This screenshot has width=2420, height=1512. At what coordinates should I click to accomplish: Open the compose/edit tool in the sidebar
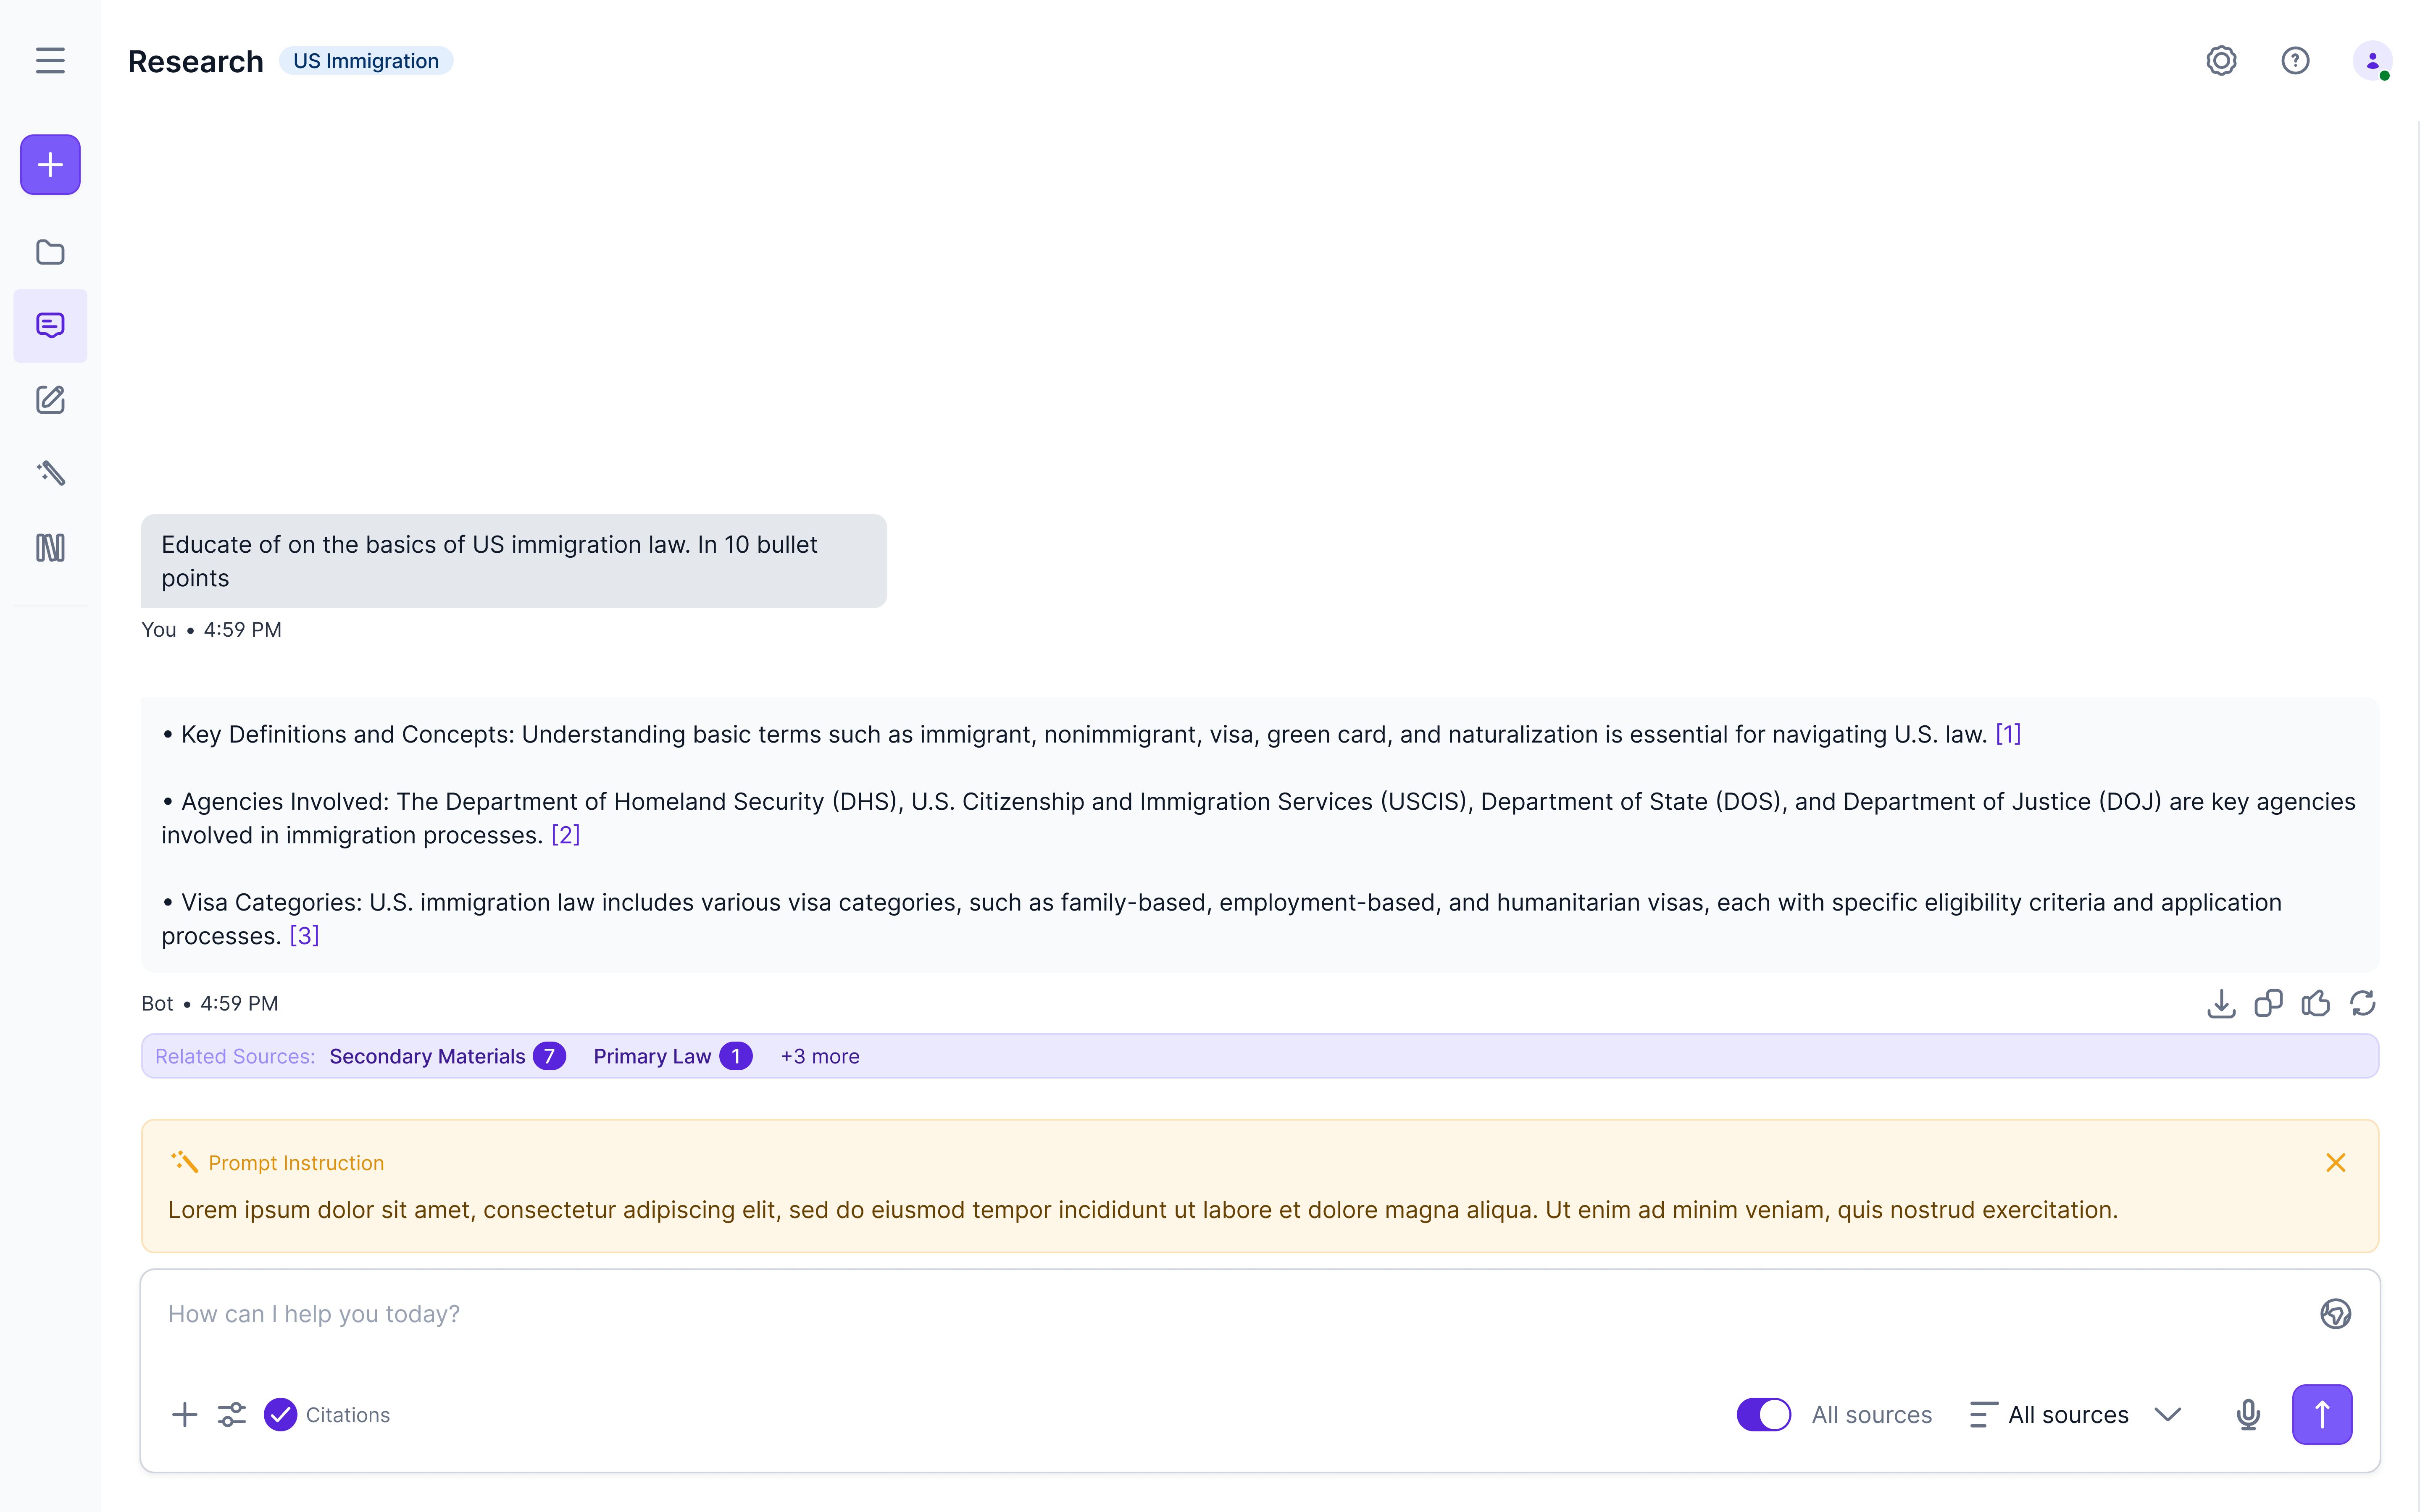tap(49, 399)
